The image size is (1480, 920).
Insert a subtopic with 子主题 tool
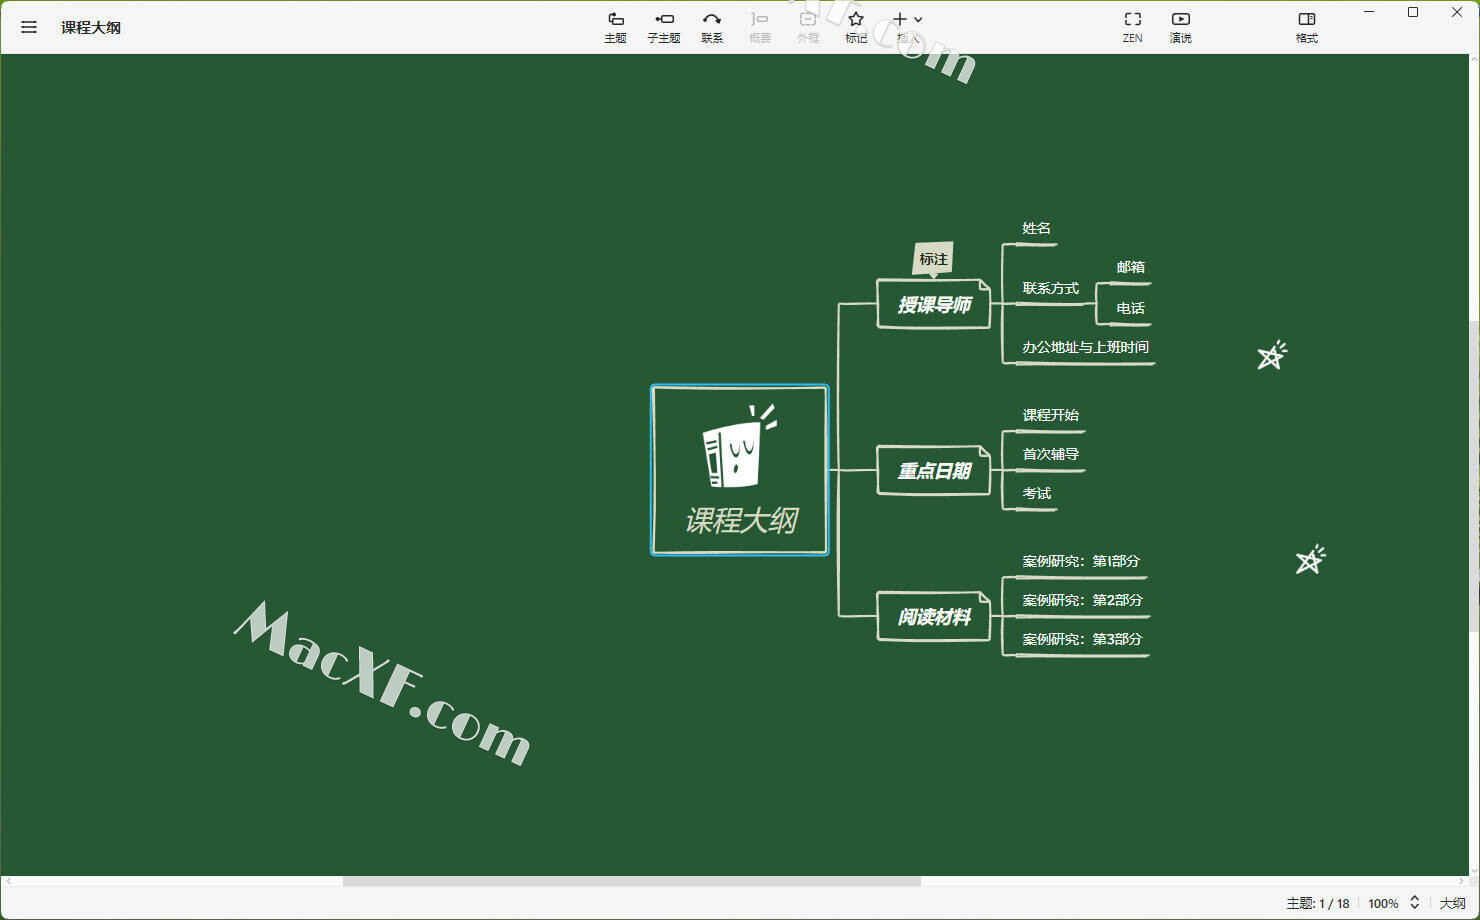pos(664,27)
